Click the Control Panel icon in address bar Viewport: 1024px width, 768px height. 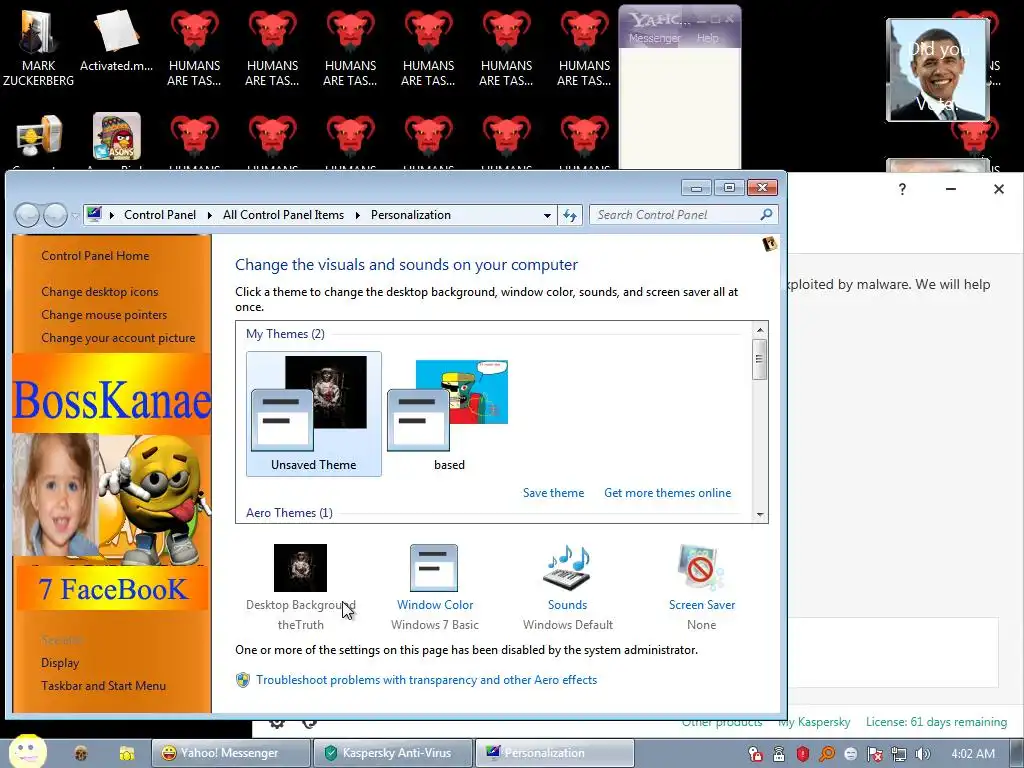tap(94, 214)
